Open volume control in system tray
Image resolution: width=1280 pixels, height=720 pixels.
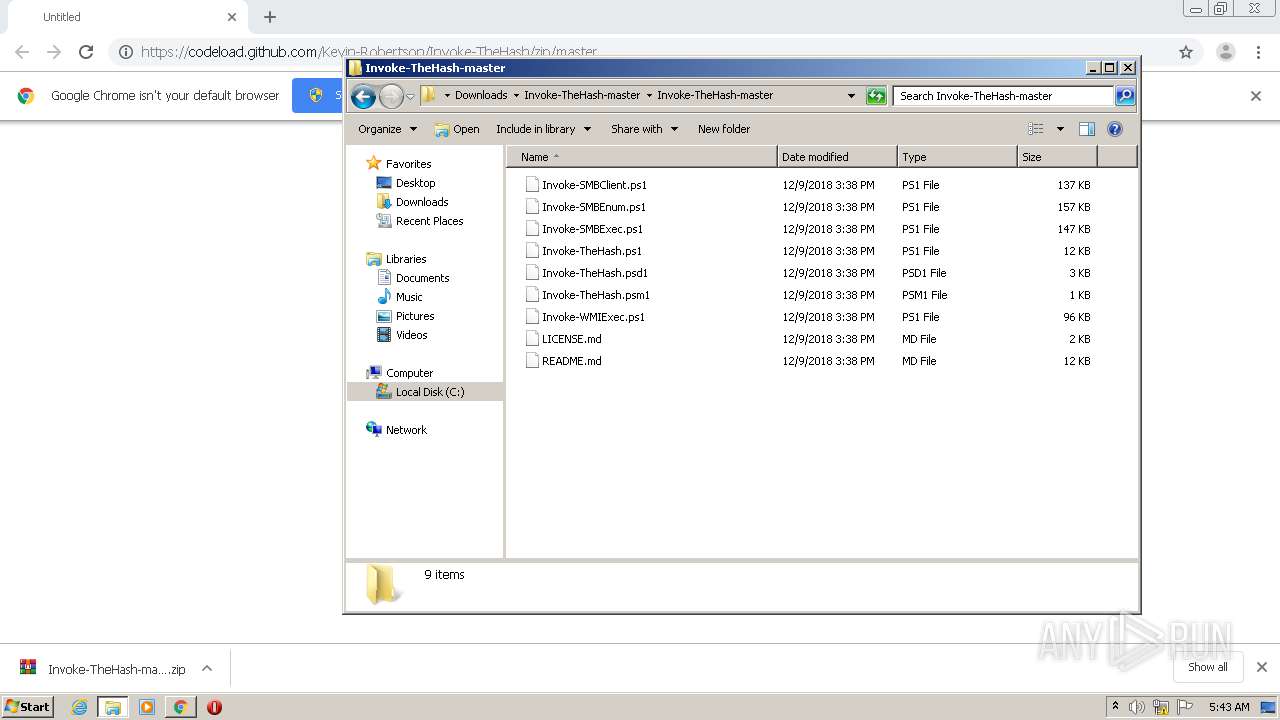point(1137,707)
